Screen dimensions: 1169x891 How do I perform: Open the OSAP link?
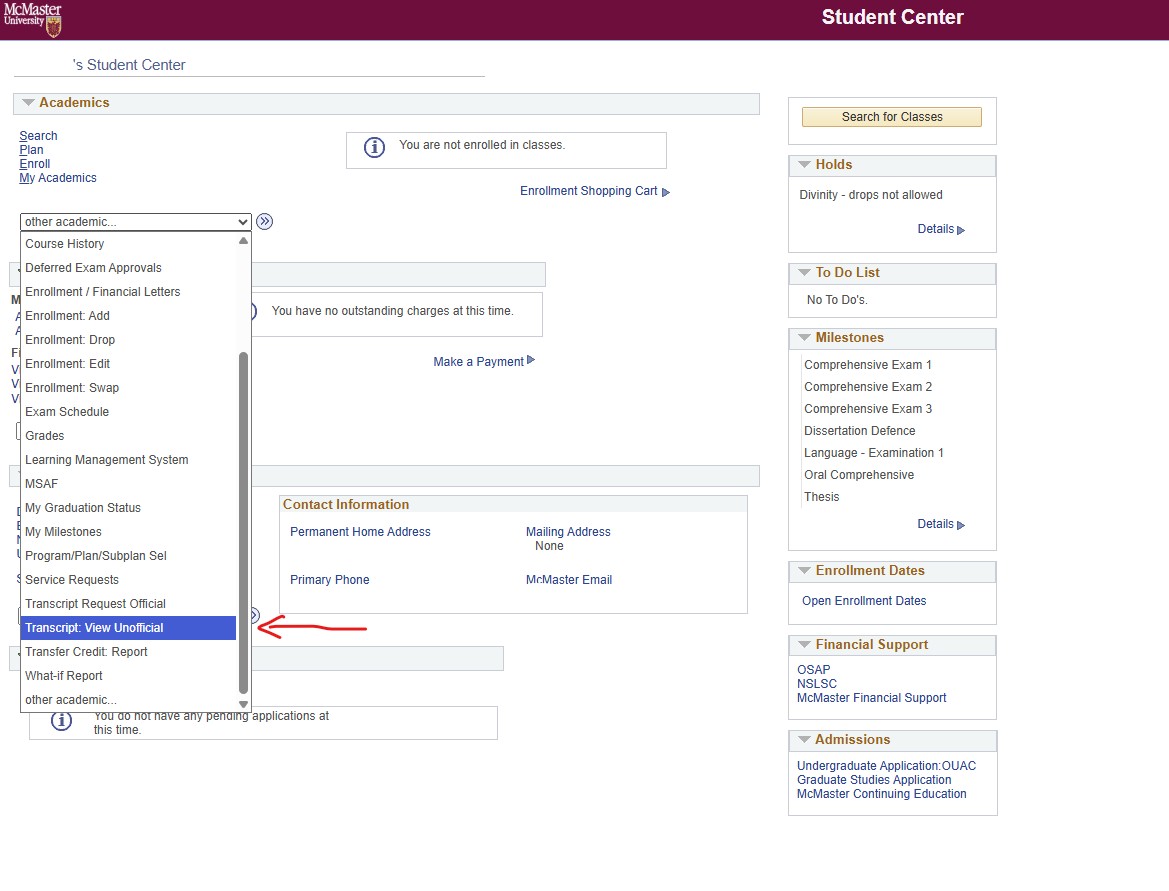click(x=813, y=670)
